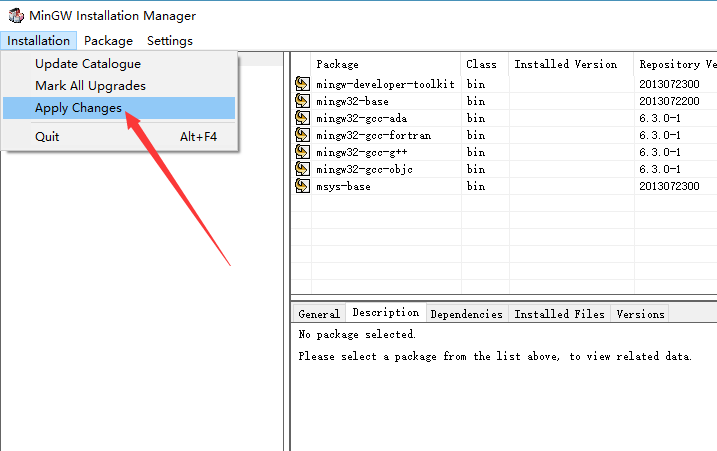717x451 pixels.
Task: Switch to the Description tab
Action: coord(386,312)
